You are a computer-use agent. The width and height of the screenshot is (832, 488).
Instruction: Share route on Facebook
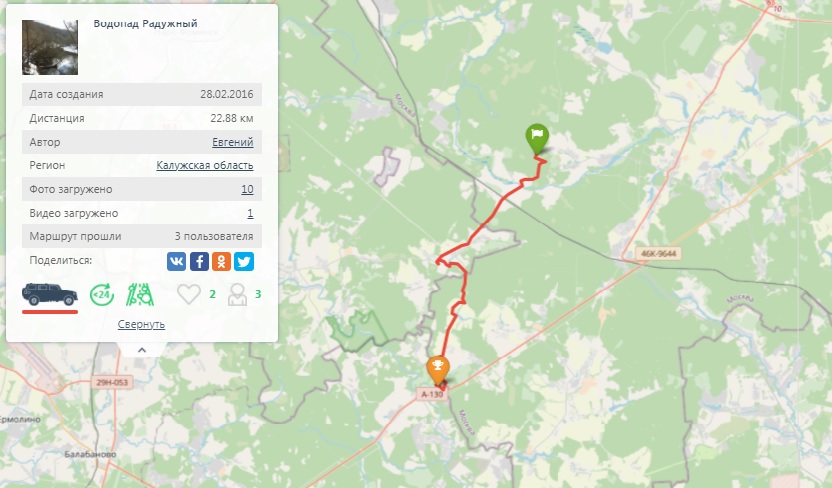point(199,262)
